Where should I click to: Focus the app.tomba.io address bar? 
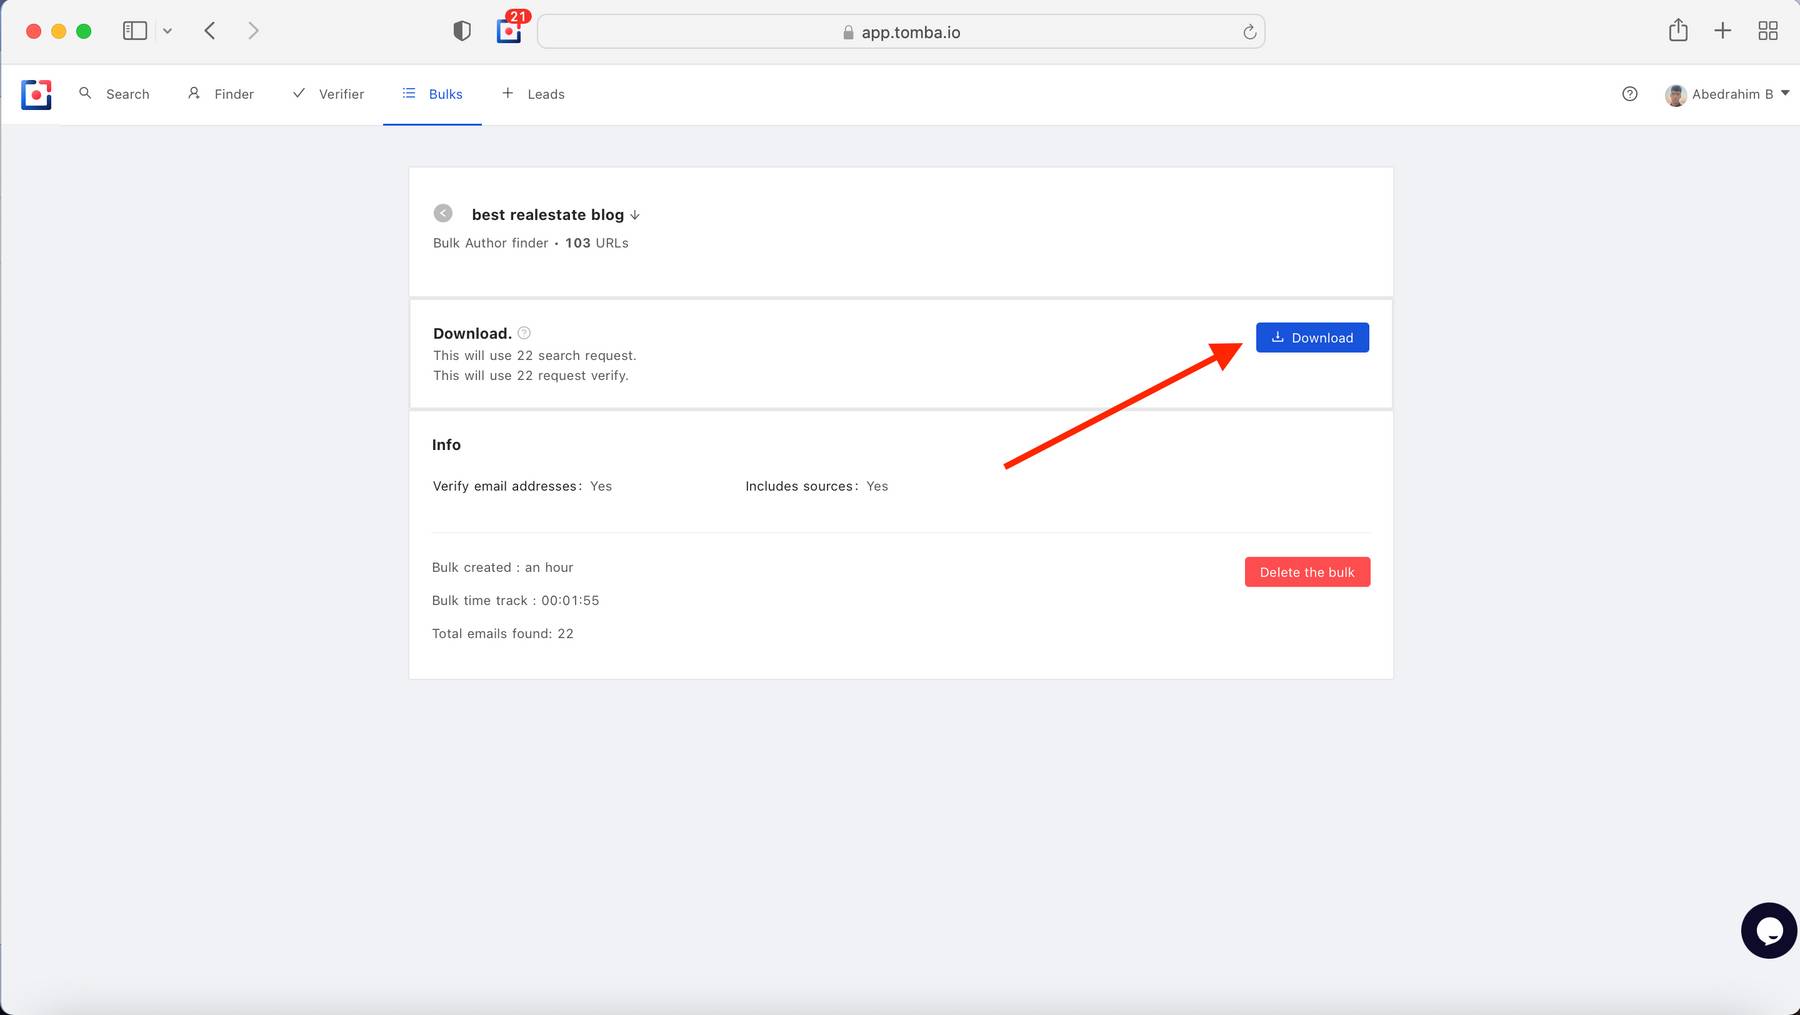[x=901, y=32]
